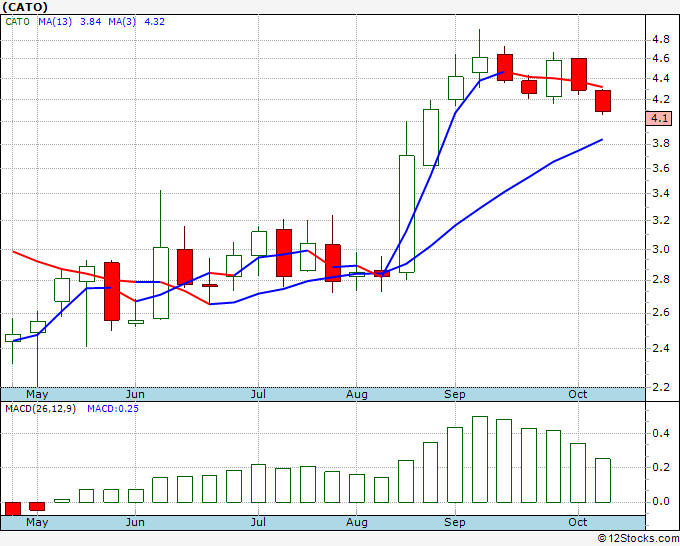Select Oct on the MACD panel time axis
This screenshot has height=546, width=680.
pyautogui.click(x=578, y=522)
